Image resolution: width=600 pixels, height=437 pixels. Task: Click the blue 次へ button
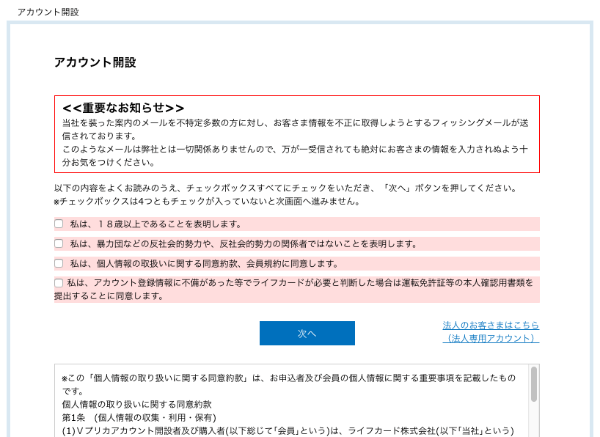coord(307,333)
